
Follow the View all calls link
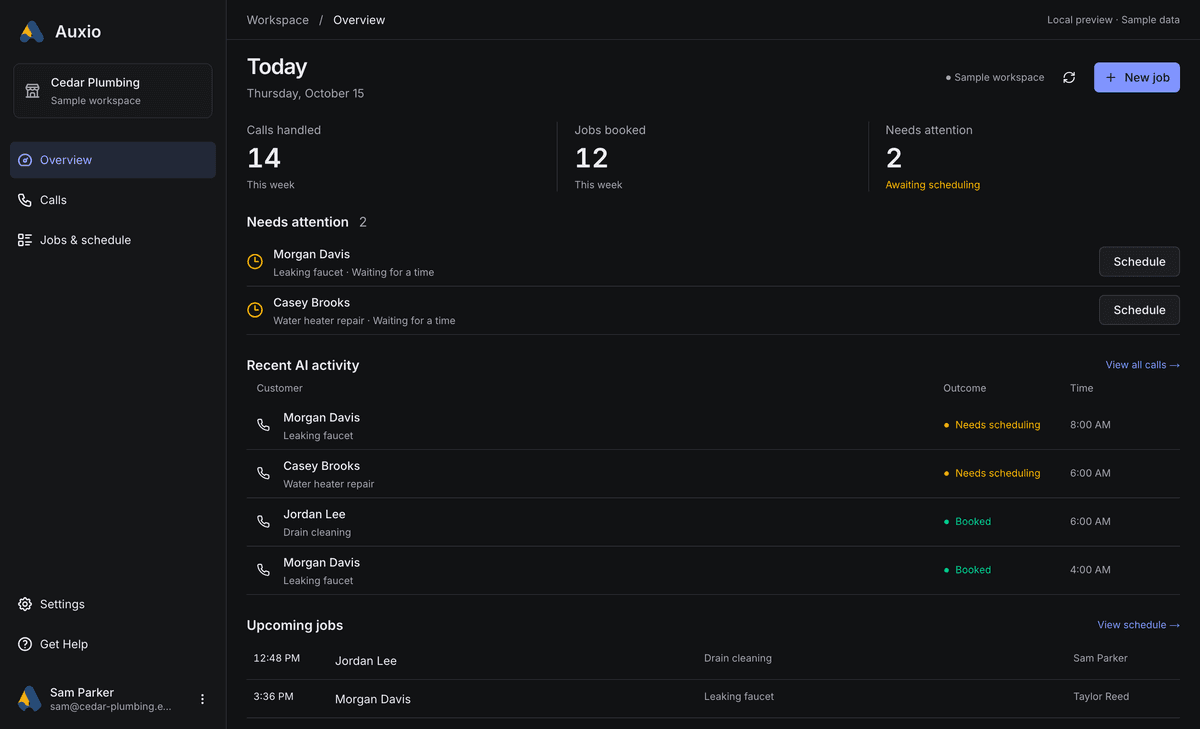point(1143,365)
